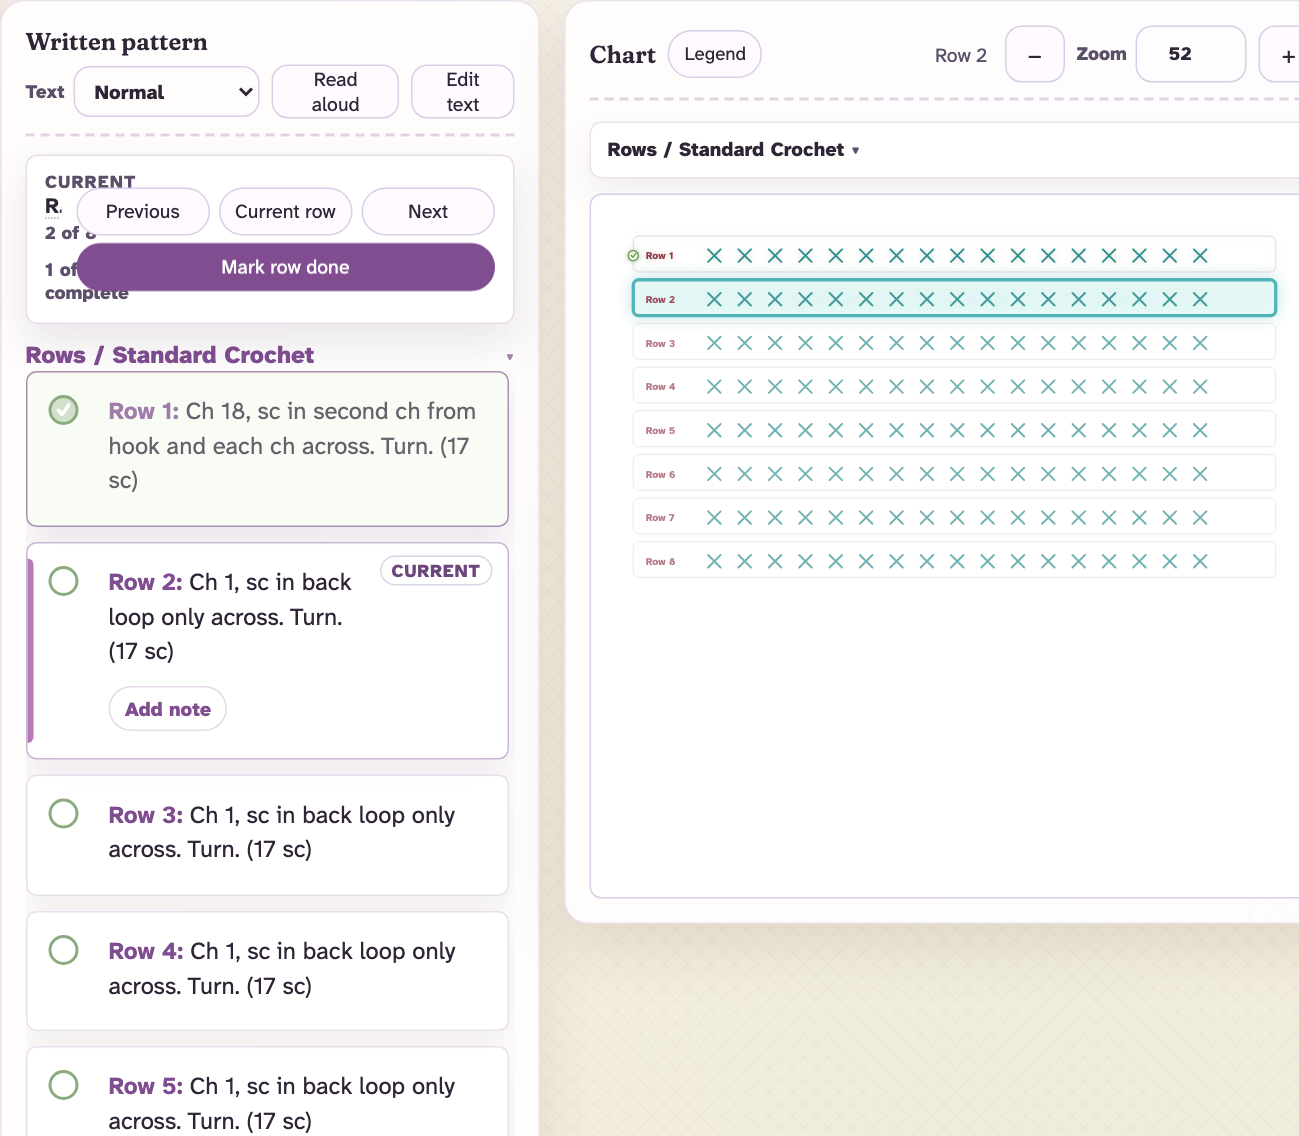Check the Row 3 completion circle

64,814
